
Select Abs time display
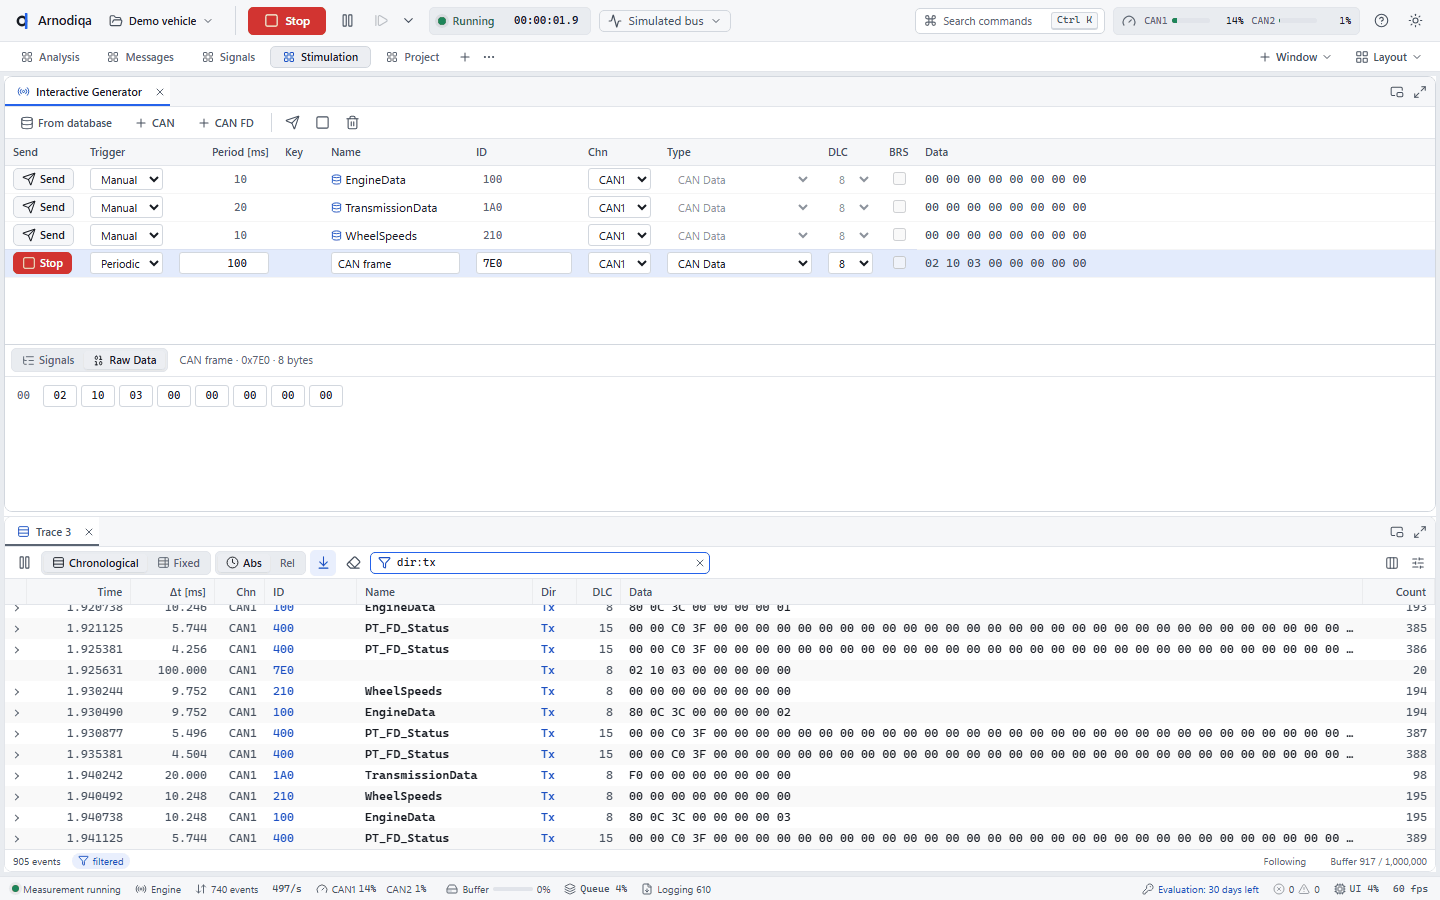tap(244, 563)
